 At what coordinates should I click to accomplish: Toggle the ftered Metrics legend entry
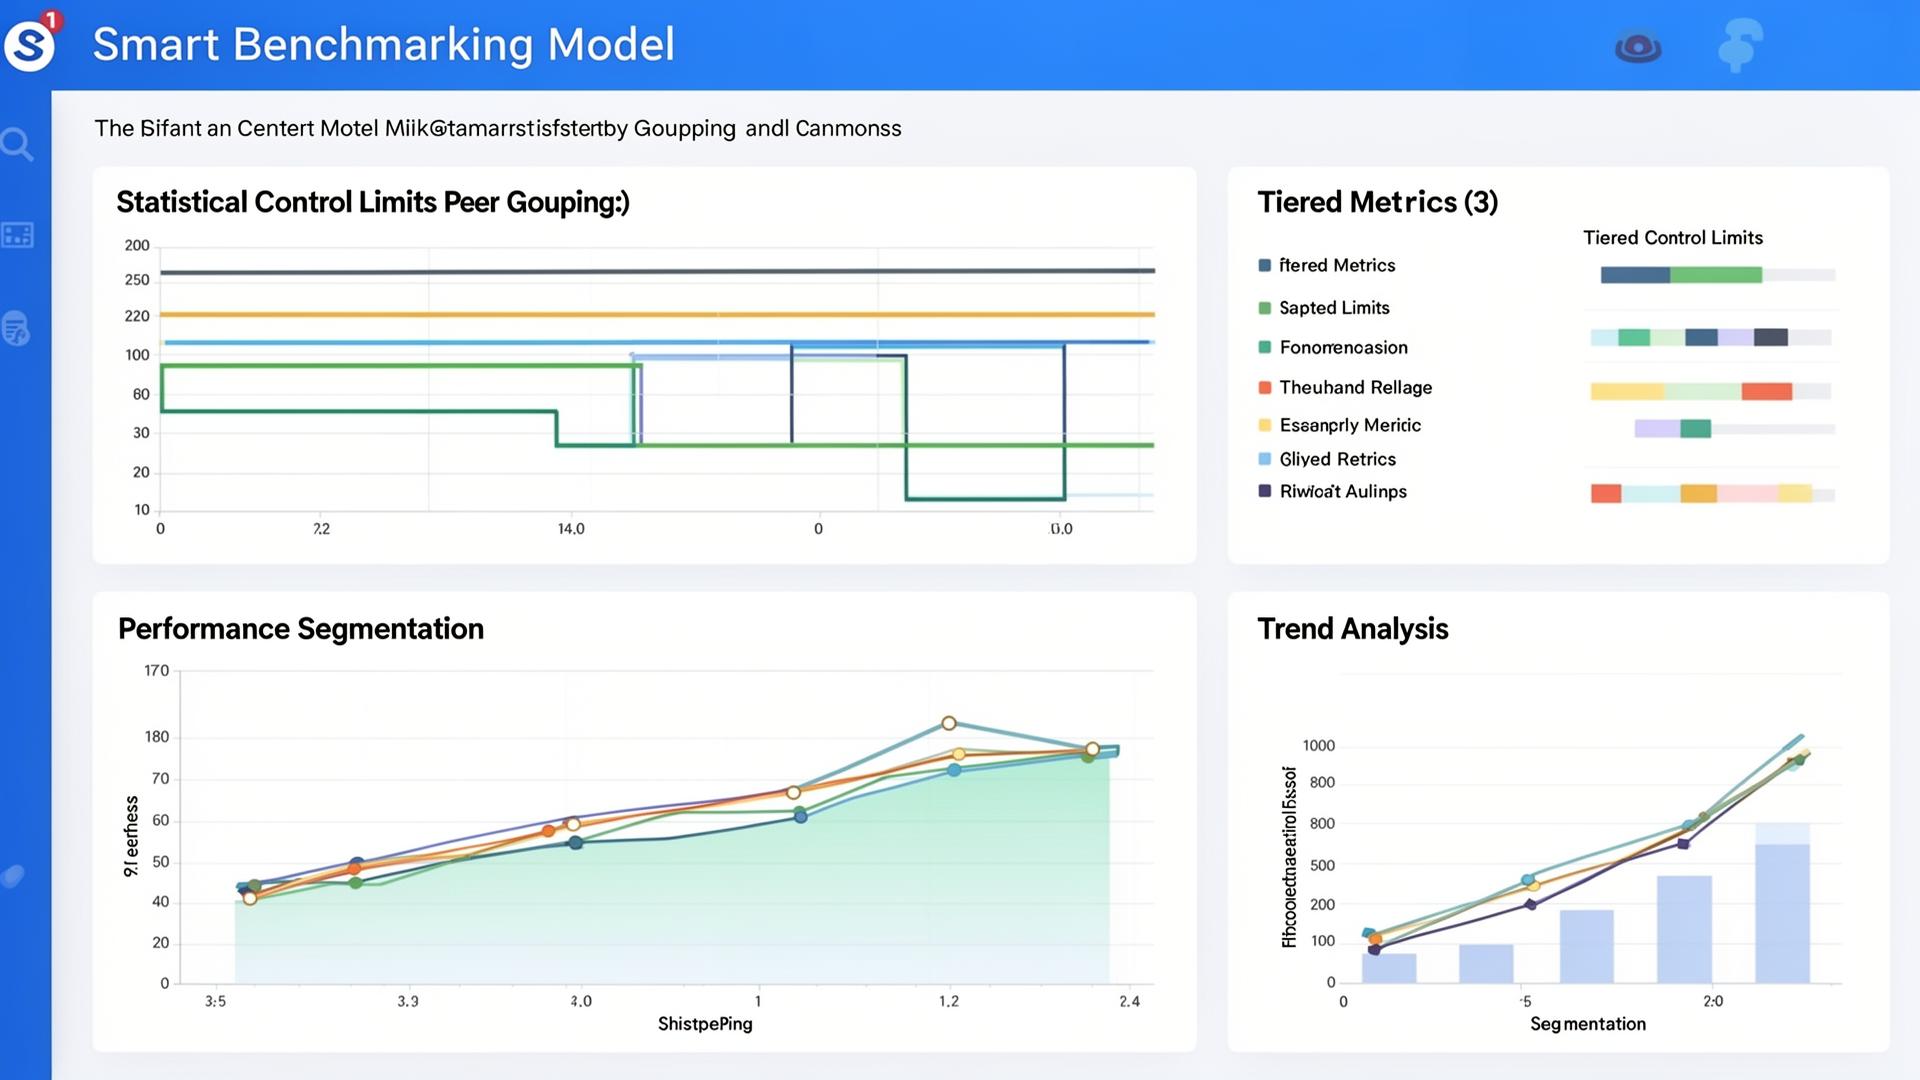pyautogui.click(x=1327, y=265)
